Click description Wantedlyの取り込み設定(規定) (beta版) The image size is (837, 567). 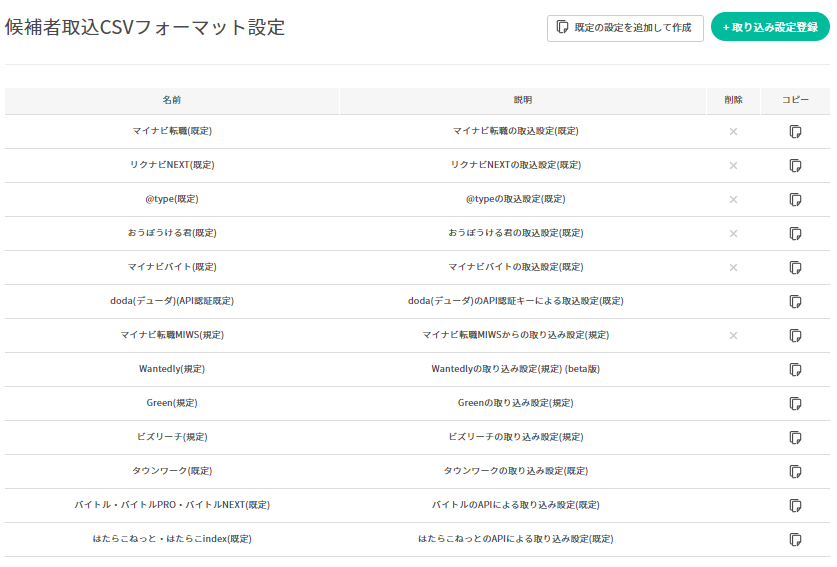[x=516, y=369]
